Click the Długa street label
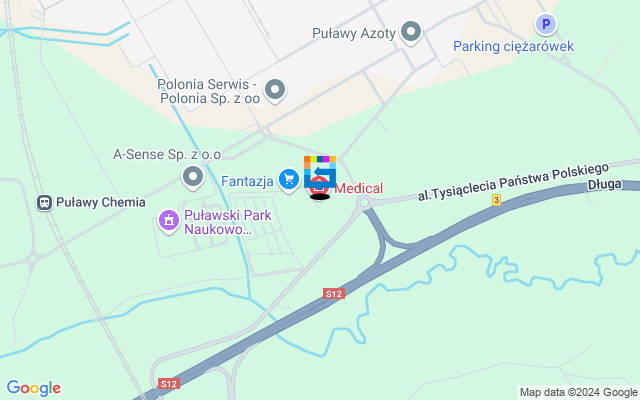Screen dimensions: 640x400 pos(604,184)
